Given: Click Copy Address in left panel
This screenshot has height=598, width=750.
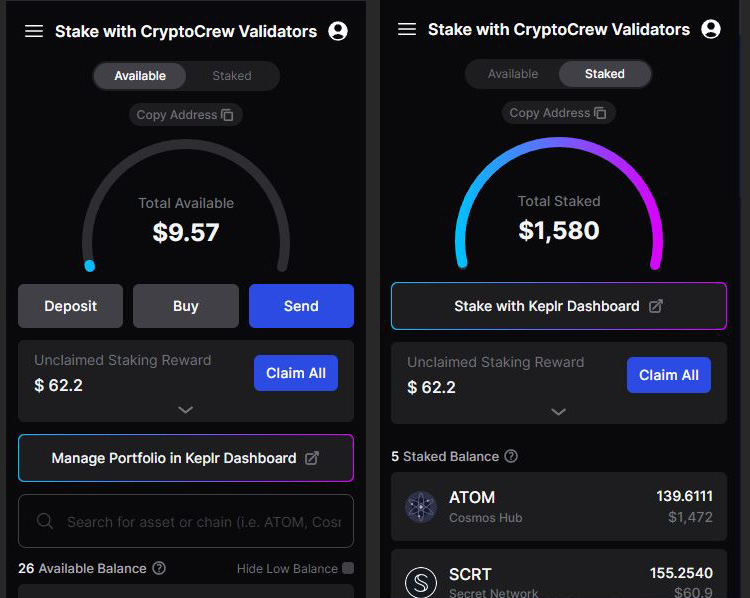Looking at the screenshot, I should coord(186,115).
